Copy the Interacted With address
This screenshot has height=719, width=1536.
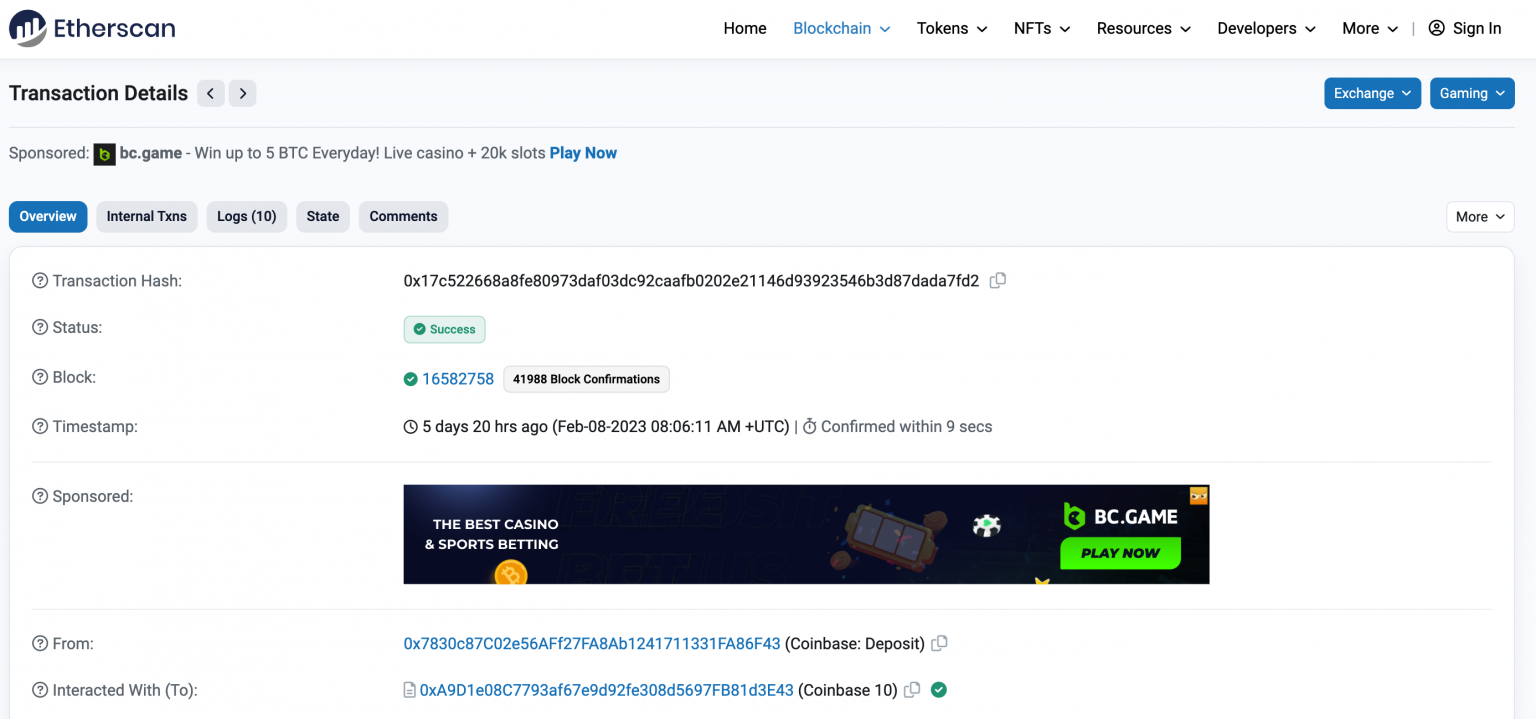tap(912, 690)
